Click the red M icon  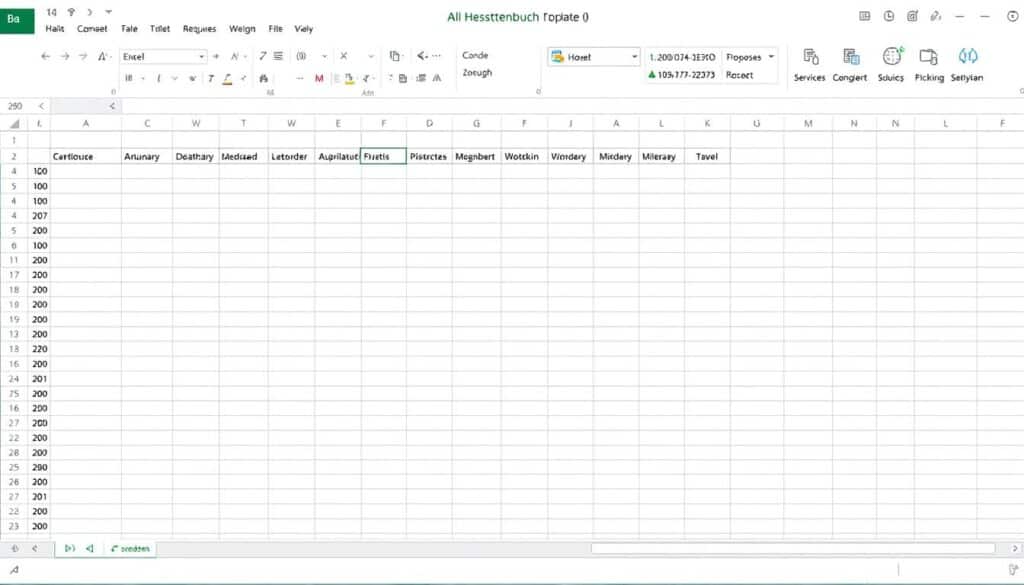point(319,78)
